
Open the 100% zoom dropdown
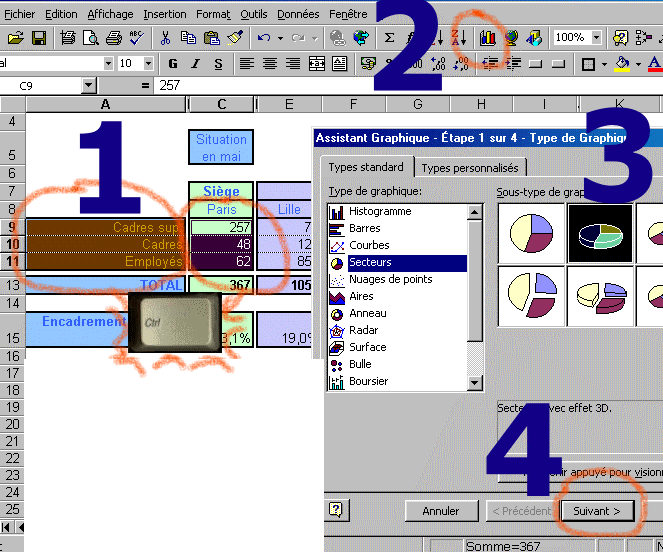coord(596,38)
